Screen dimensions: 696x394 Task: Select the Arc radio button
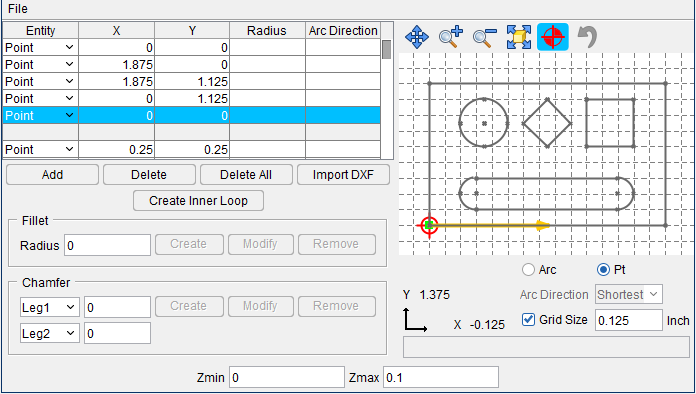pos(528,269)
